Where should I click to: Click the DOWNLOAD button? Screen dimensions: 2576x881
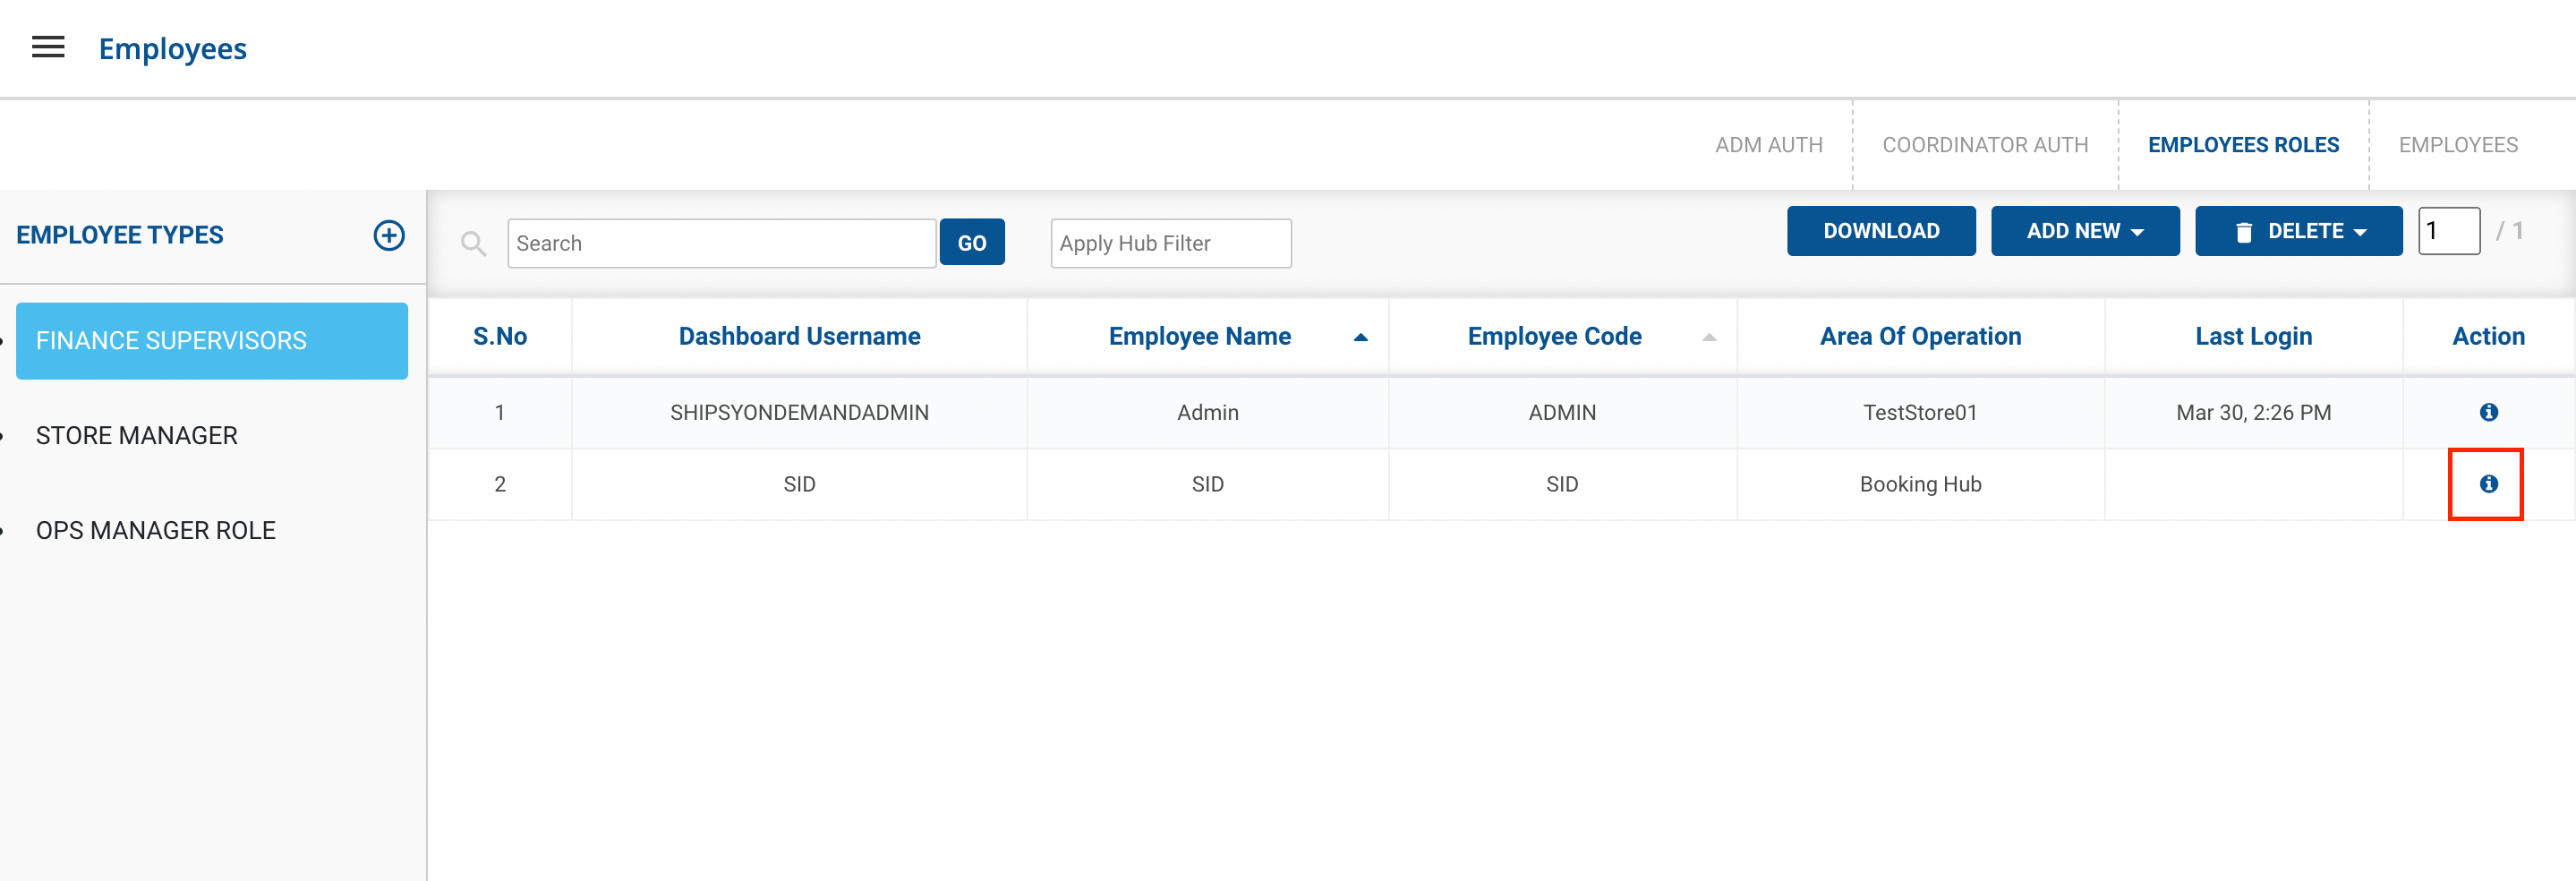coord(1880,231)
